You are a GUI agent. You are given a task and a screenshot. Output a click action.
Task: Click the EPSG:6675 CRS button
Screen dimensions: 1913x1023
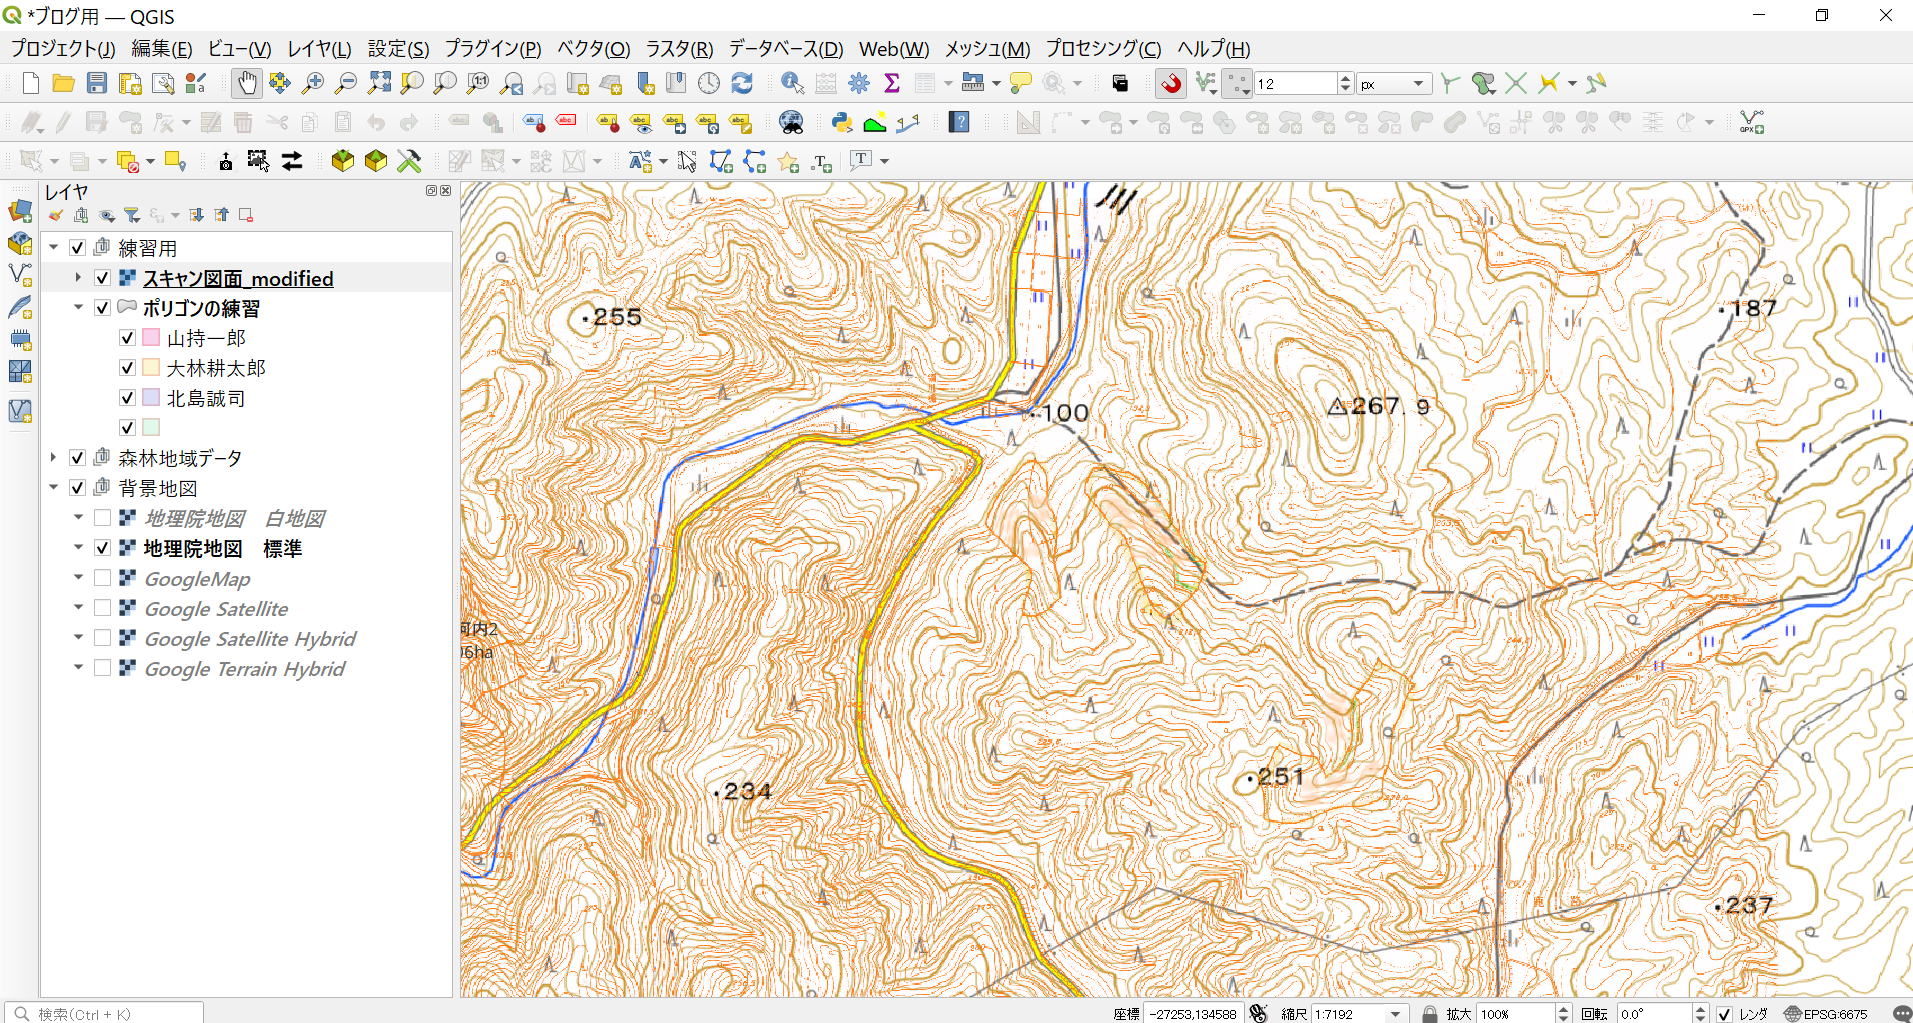[1826, 1013]
